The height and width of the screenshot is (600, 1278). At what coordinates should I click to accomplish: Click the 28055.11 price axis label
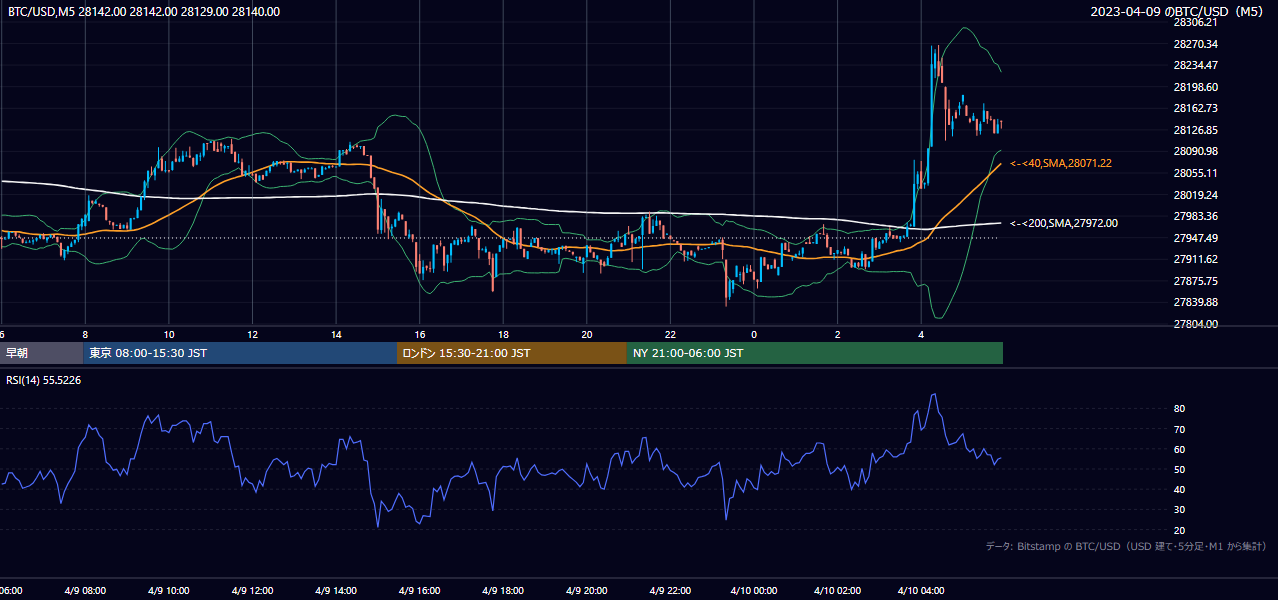pyautogui.click(x=1195, y=173)
